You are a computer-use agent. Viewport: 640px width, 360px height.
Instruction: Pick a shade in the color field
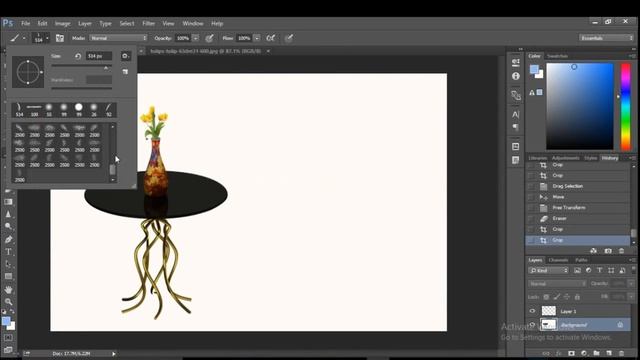coord(580,106)
